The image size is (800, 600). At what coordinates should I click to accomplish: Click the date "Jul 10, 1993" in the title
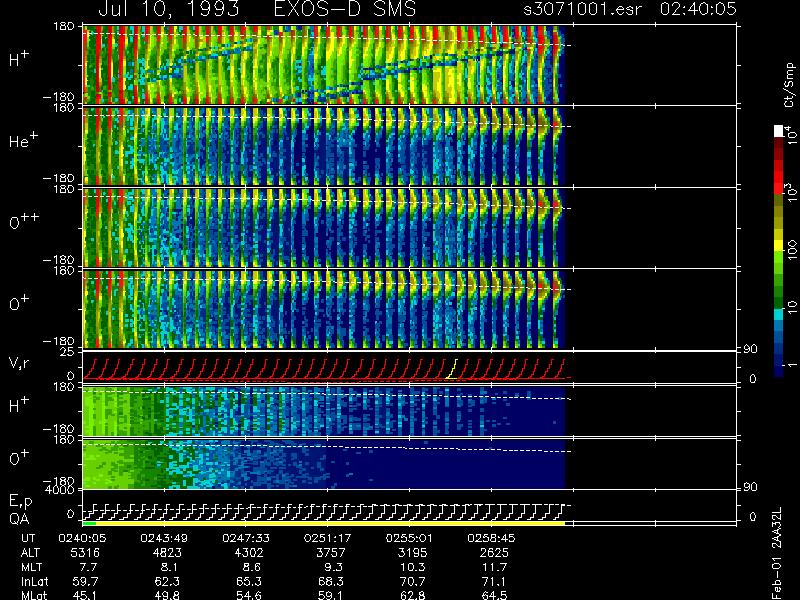[x=168, y=9]
